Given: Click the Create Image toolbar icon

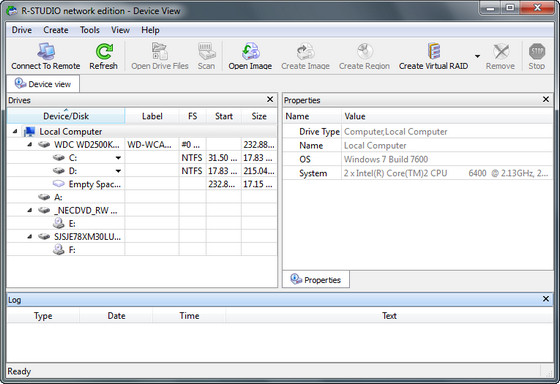Looking at the screenshot, I should tap(305, 51).
